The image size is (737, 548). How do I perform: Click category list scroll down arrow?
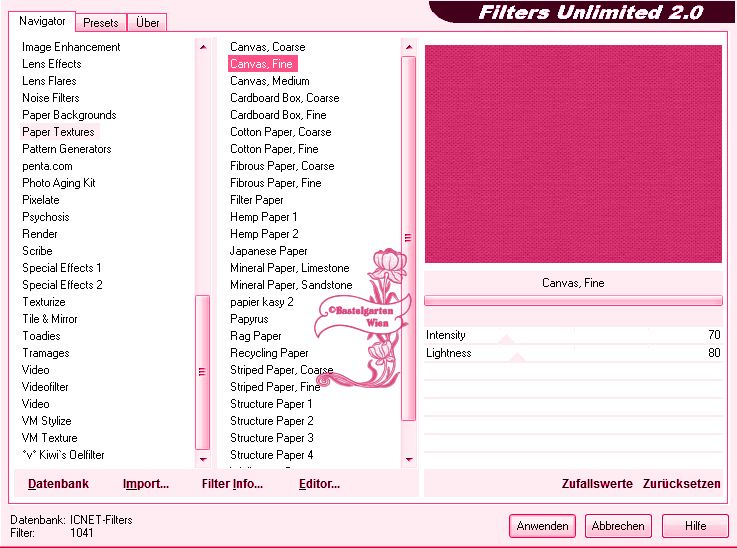pos(203,459)
